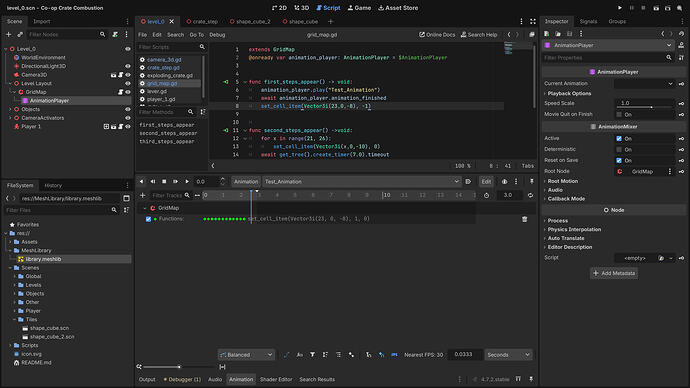Open Inspector object history icon
This screenshot has height=388, width=690.
(x=681, y=33)
